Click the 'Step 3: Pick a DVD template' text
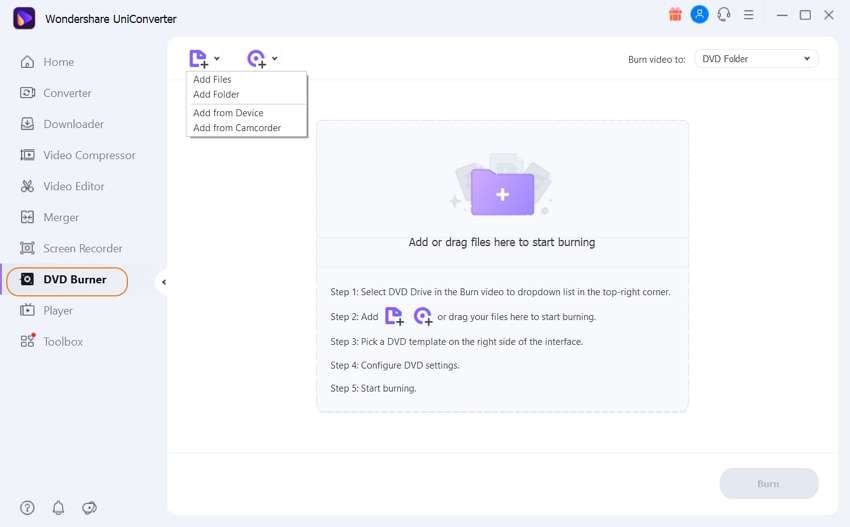The width and height of the screenshot is (850, 527). (x=456, y=342)
